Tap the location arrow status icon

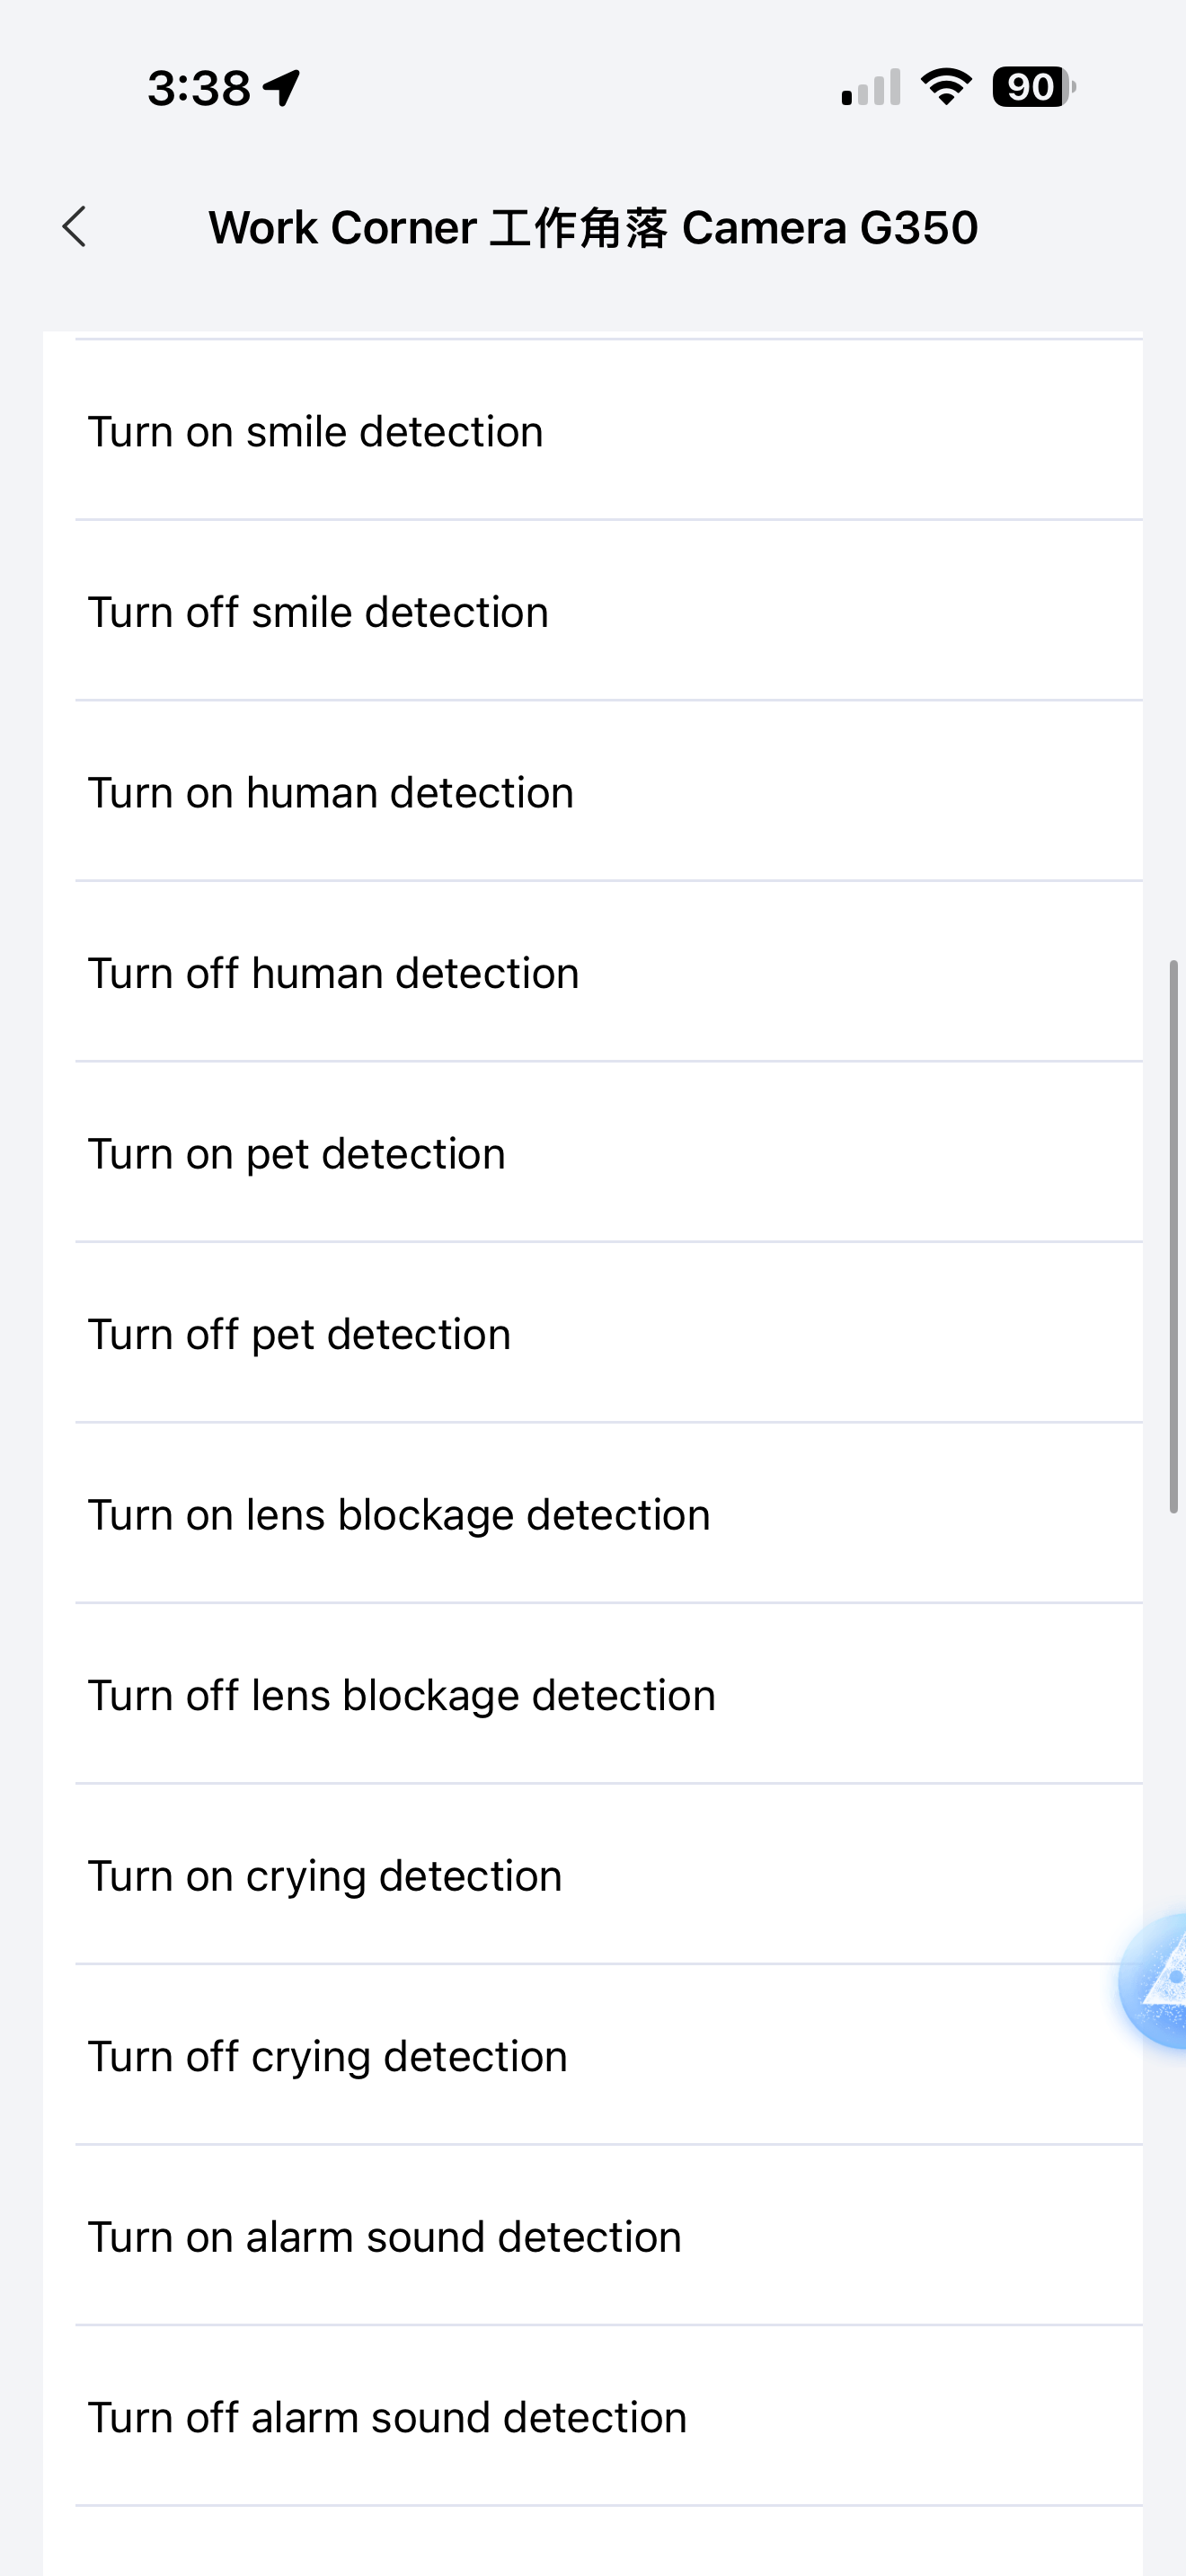(x=282, y=88)
